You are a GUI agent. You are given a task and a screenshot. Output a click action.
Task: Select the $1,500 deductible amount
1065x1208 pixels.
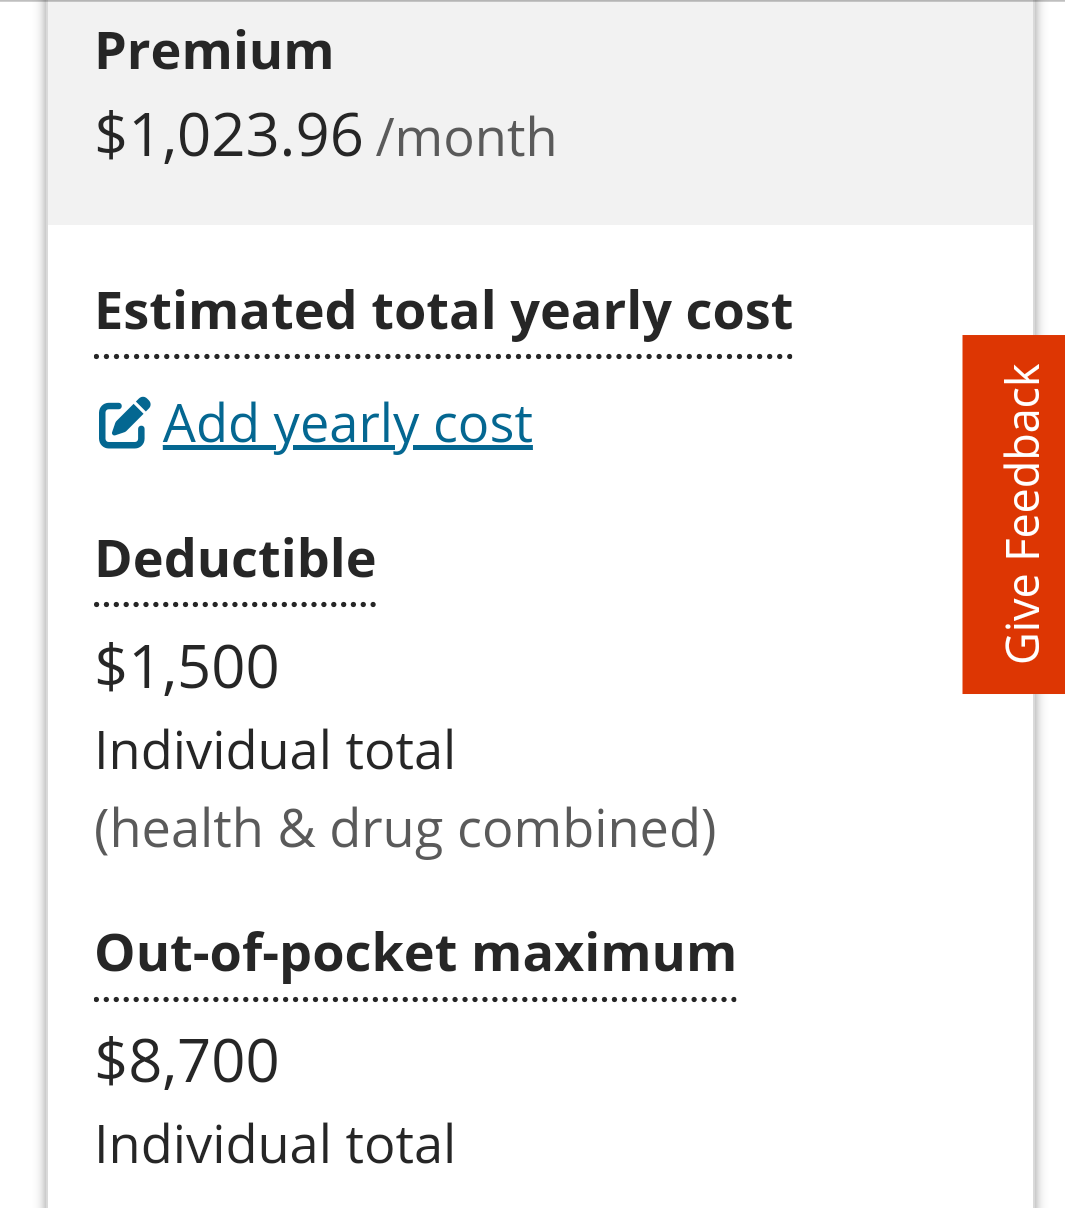(187, 667)
